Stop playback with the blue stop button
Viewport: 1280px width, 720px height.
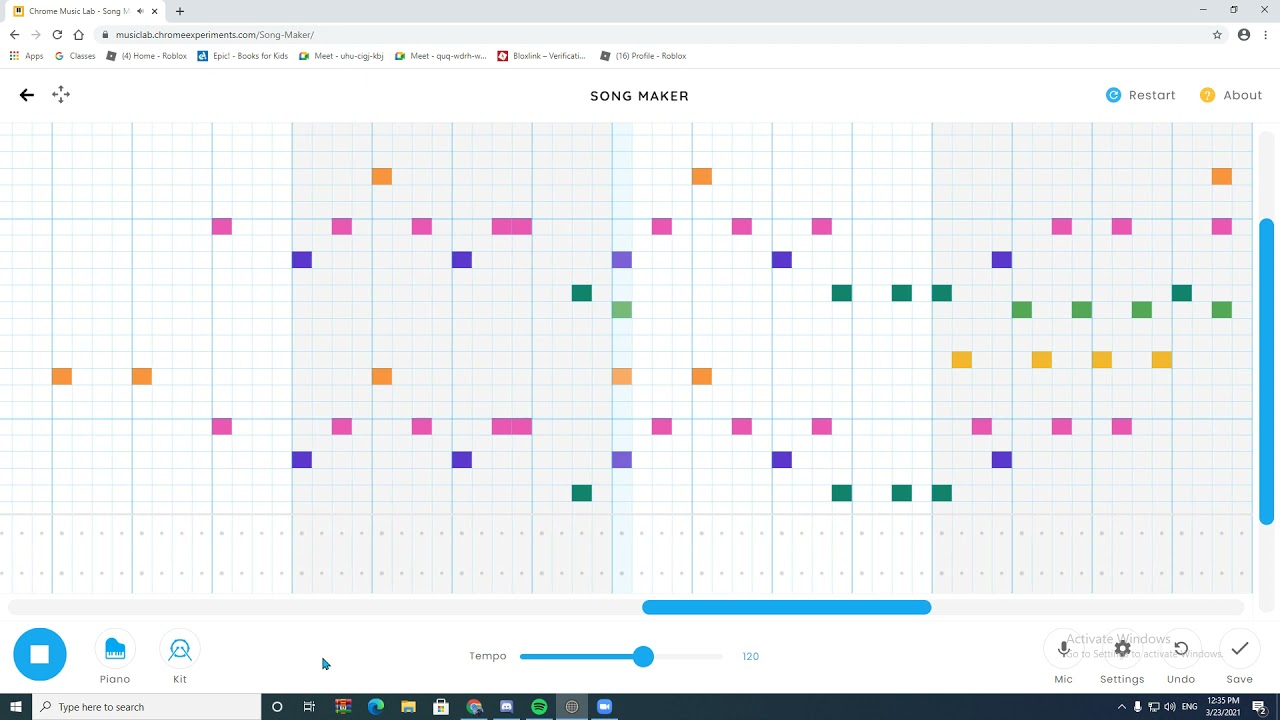(x=40, y=655)
